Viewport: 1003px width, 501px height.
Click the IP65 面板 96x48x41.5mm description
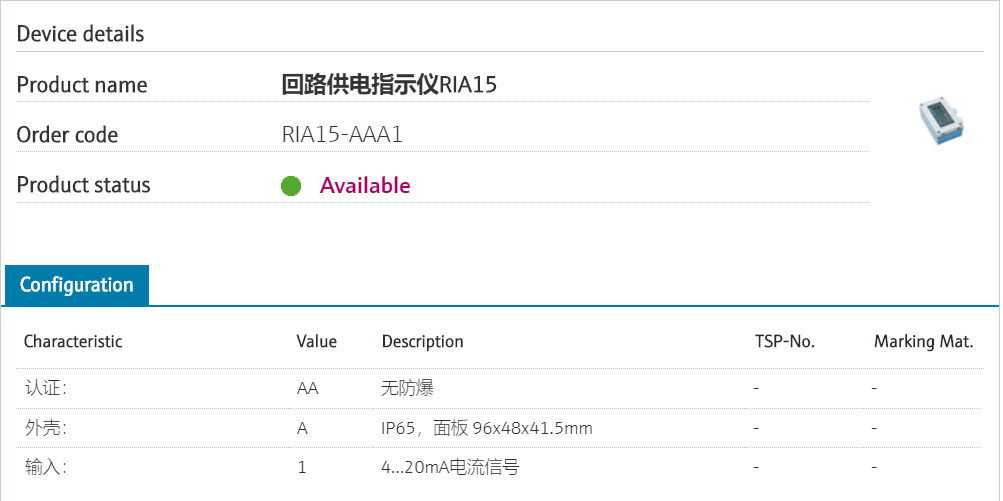[x=487, y=428]
